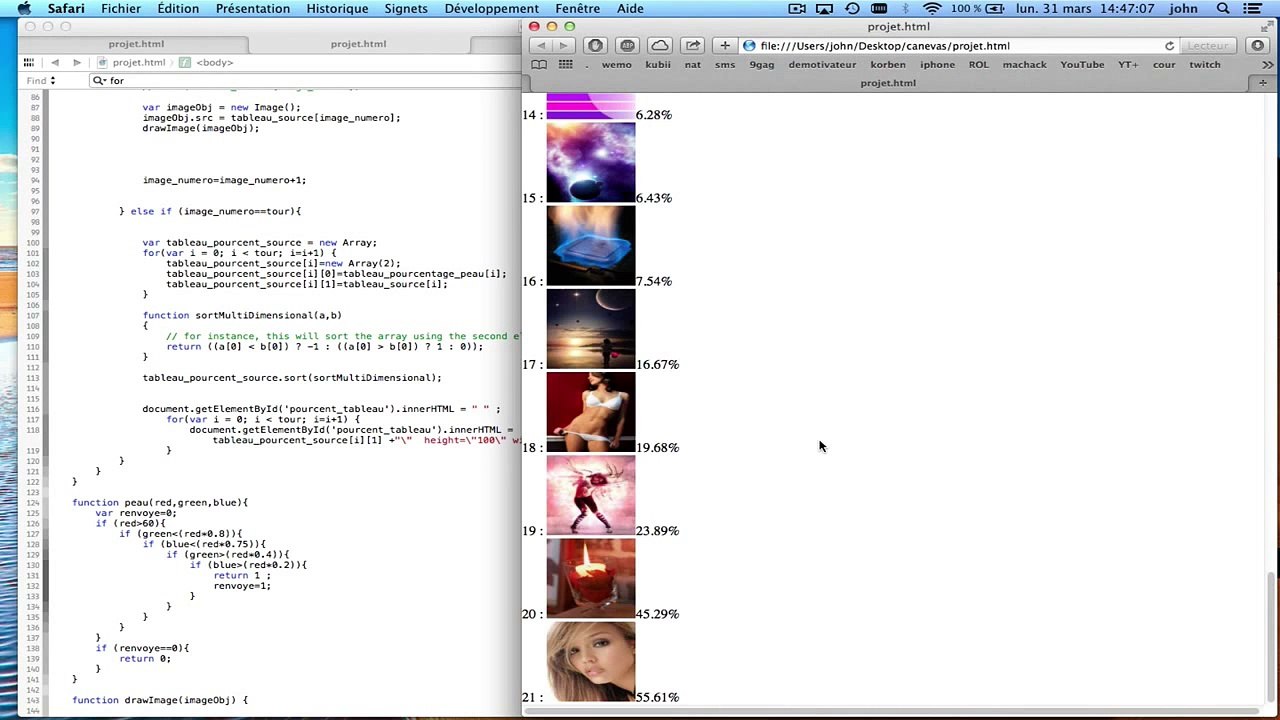Add bookmark with the plus button
This screenshot has height=720, width=1280.
(x=725, y=46)
